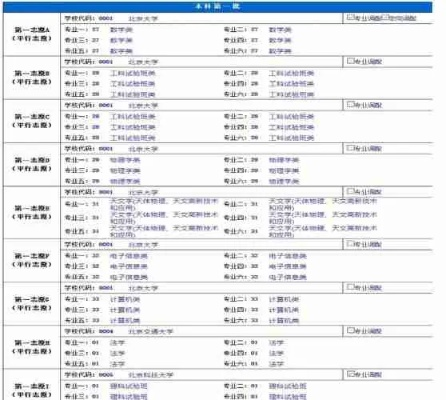This screenshot has height=400, width=446.
Task: Select the 第一志愿G (平行志愿) label
Action: (32, 303)
